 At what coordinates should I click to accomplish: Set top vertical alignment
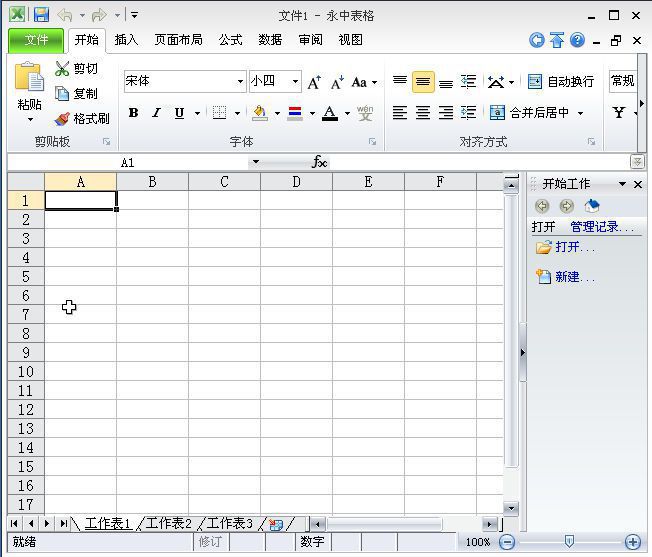tap(400, 80)
